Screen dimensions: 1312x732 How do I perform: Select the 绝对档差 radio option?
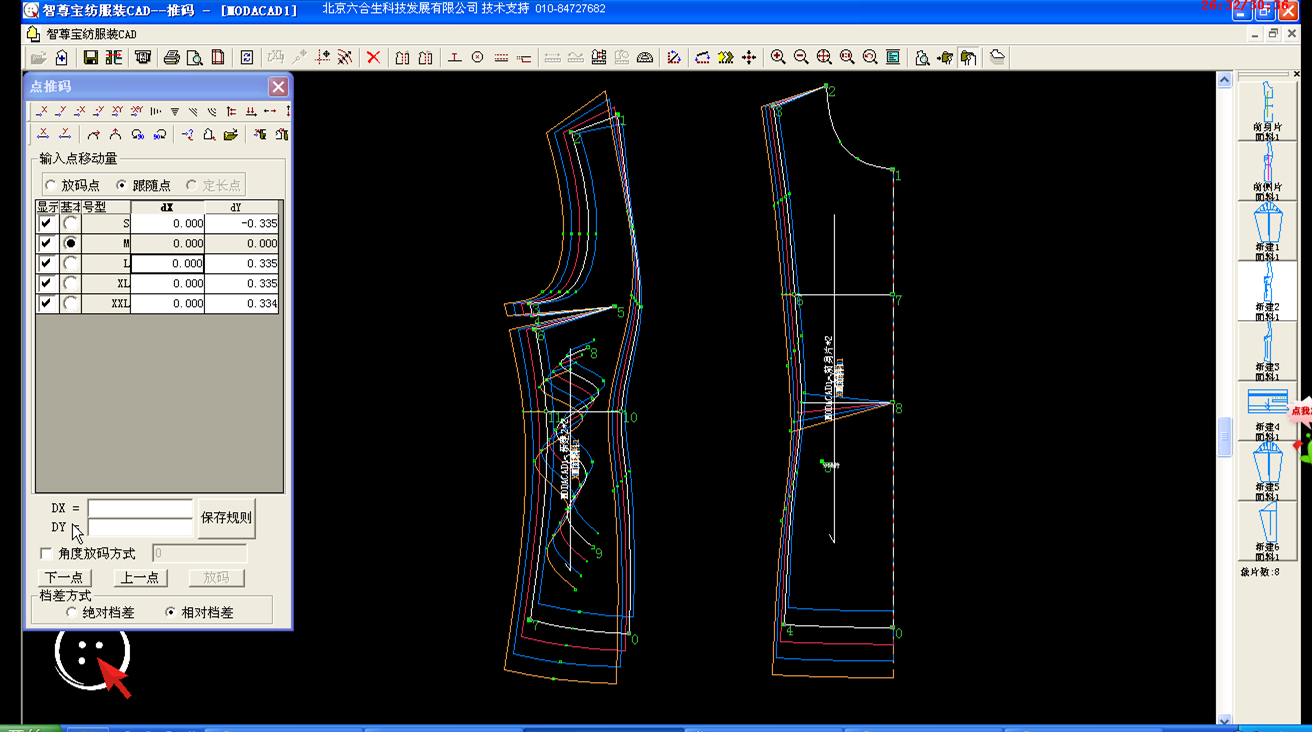pyautogui.click(x=71, y=612)
